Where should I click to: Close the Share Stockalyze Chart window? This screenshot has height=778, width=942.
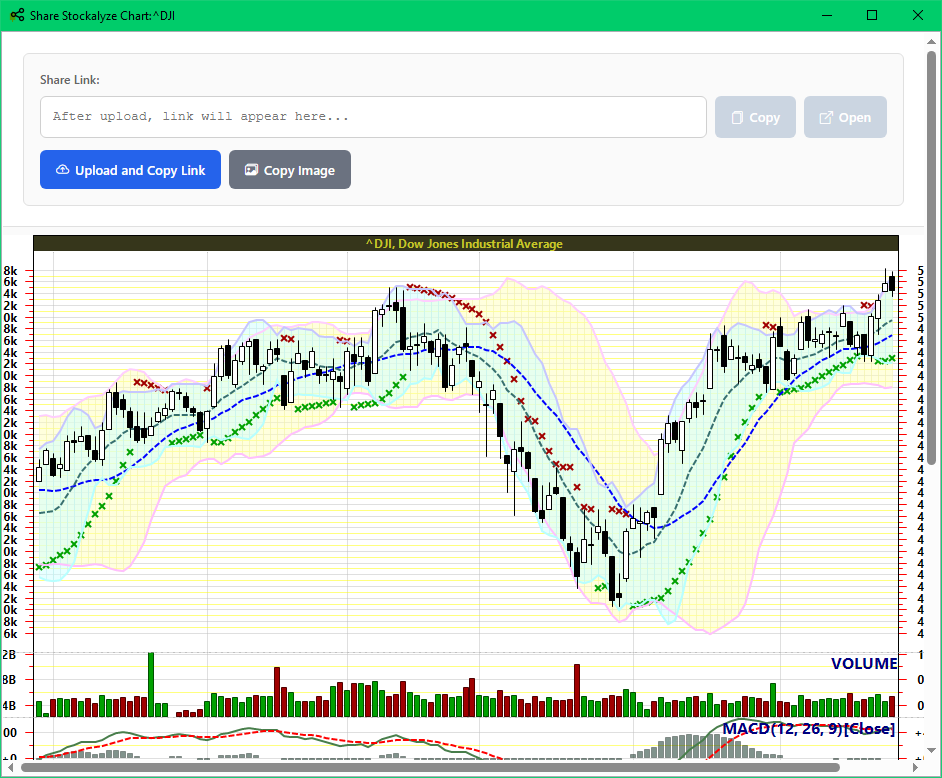(x=918, y=16)
